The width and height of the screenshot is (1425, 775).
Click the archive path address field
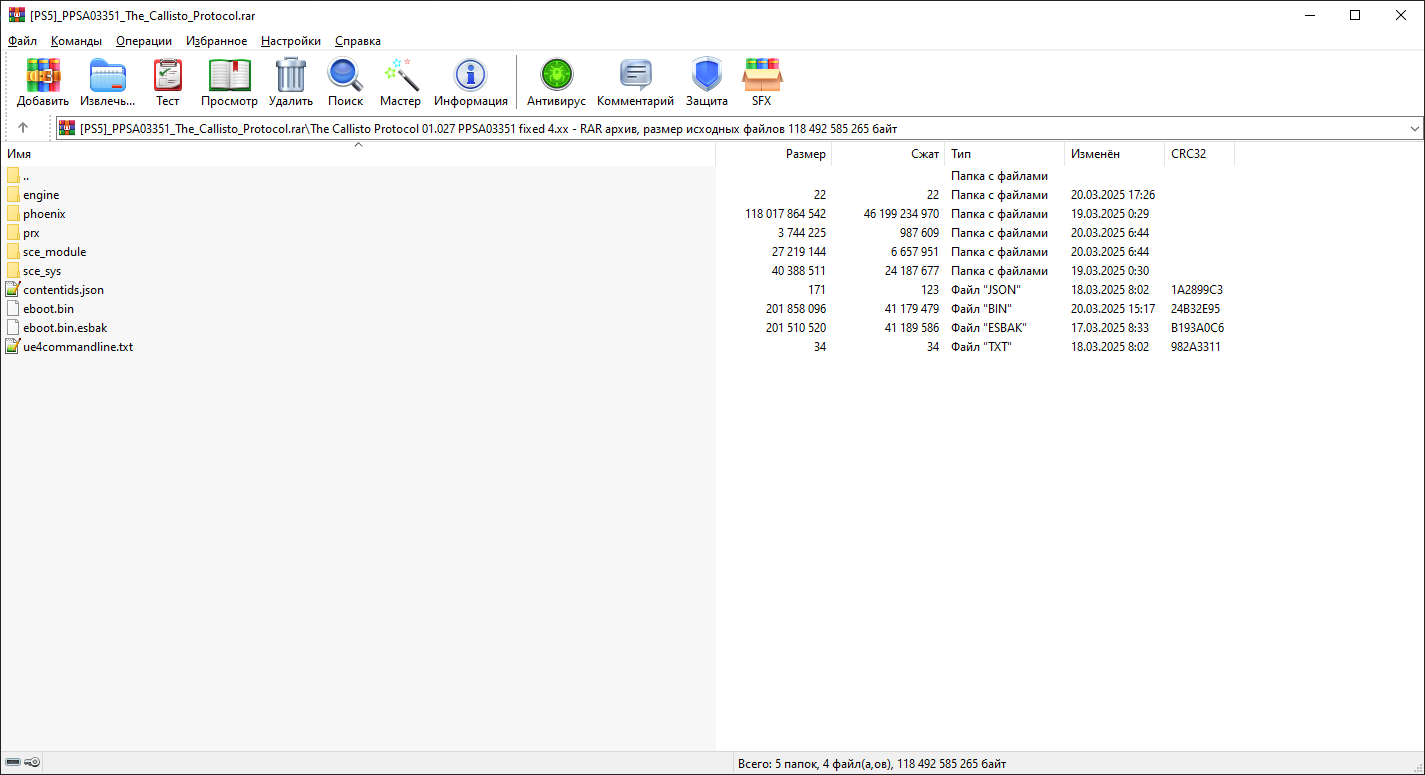[x=739, y=129]
